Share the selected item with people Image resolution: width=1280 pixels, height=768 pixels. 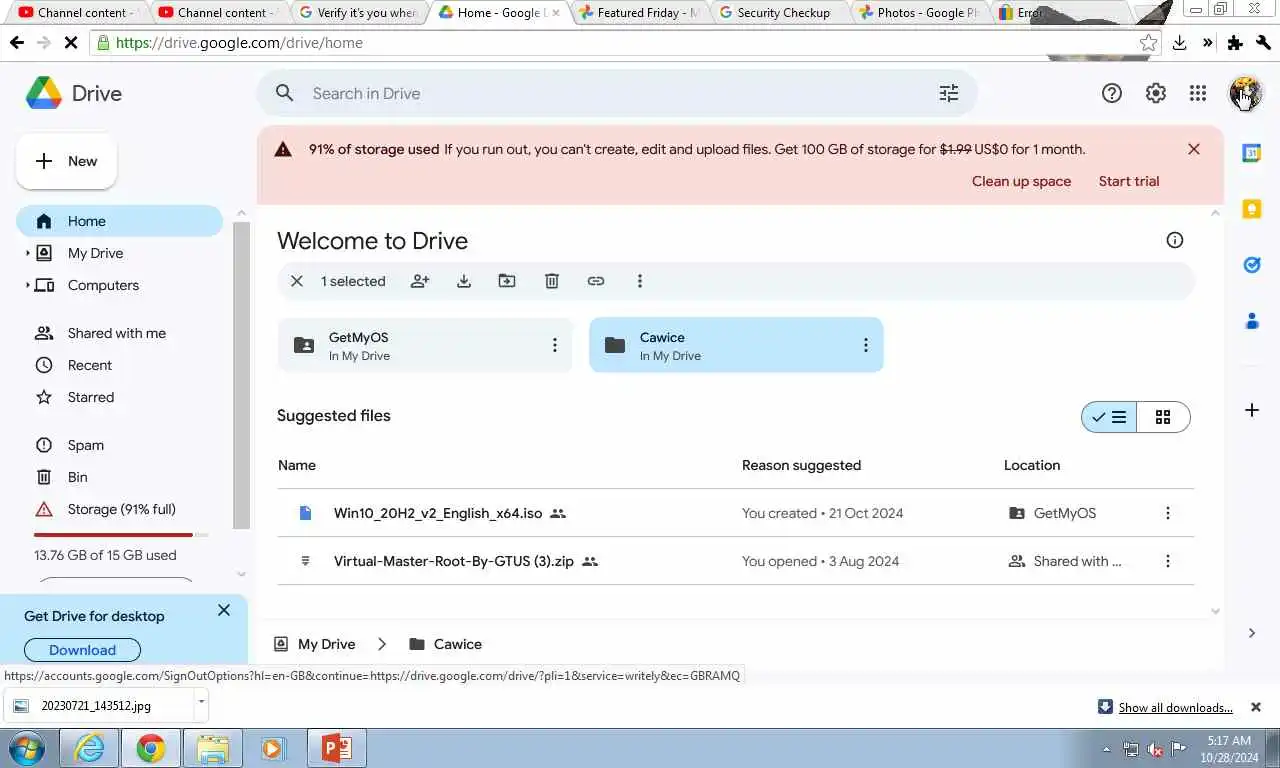pos(420,281)
